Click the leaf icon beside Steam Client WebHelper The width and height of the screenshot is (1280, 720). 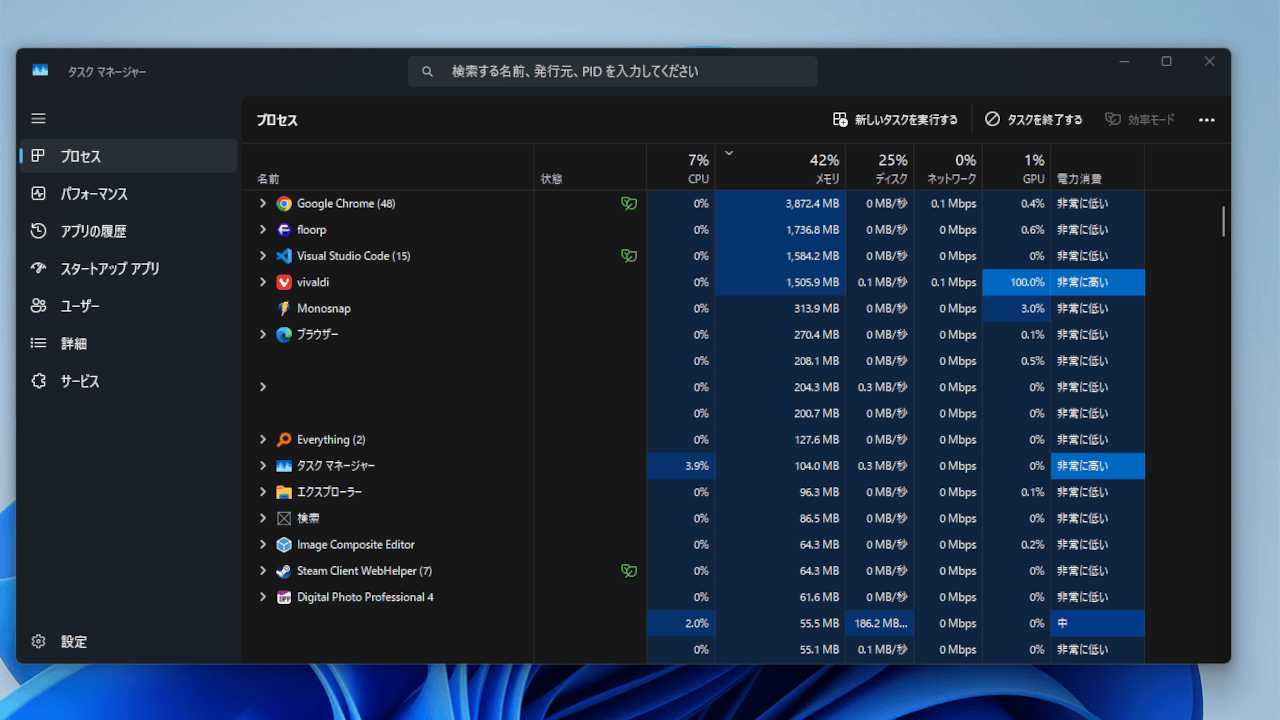[629, 570]
